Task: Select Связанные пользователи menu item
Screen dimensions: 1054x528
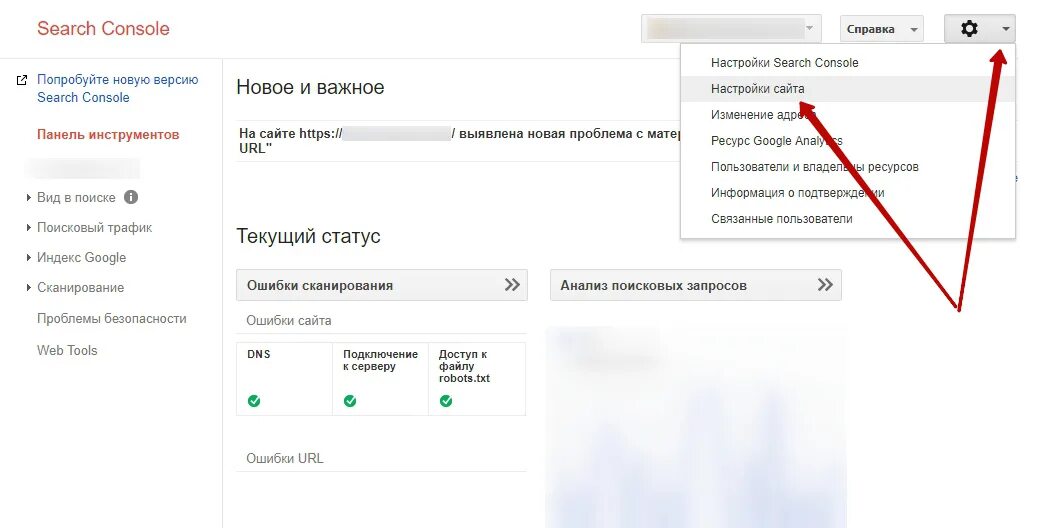Action: 848,219
